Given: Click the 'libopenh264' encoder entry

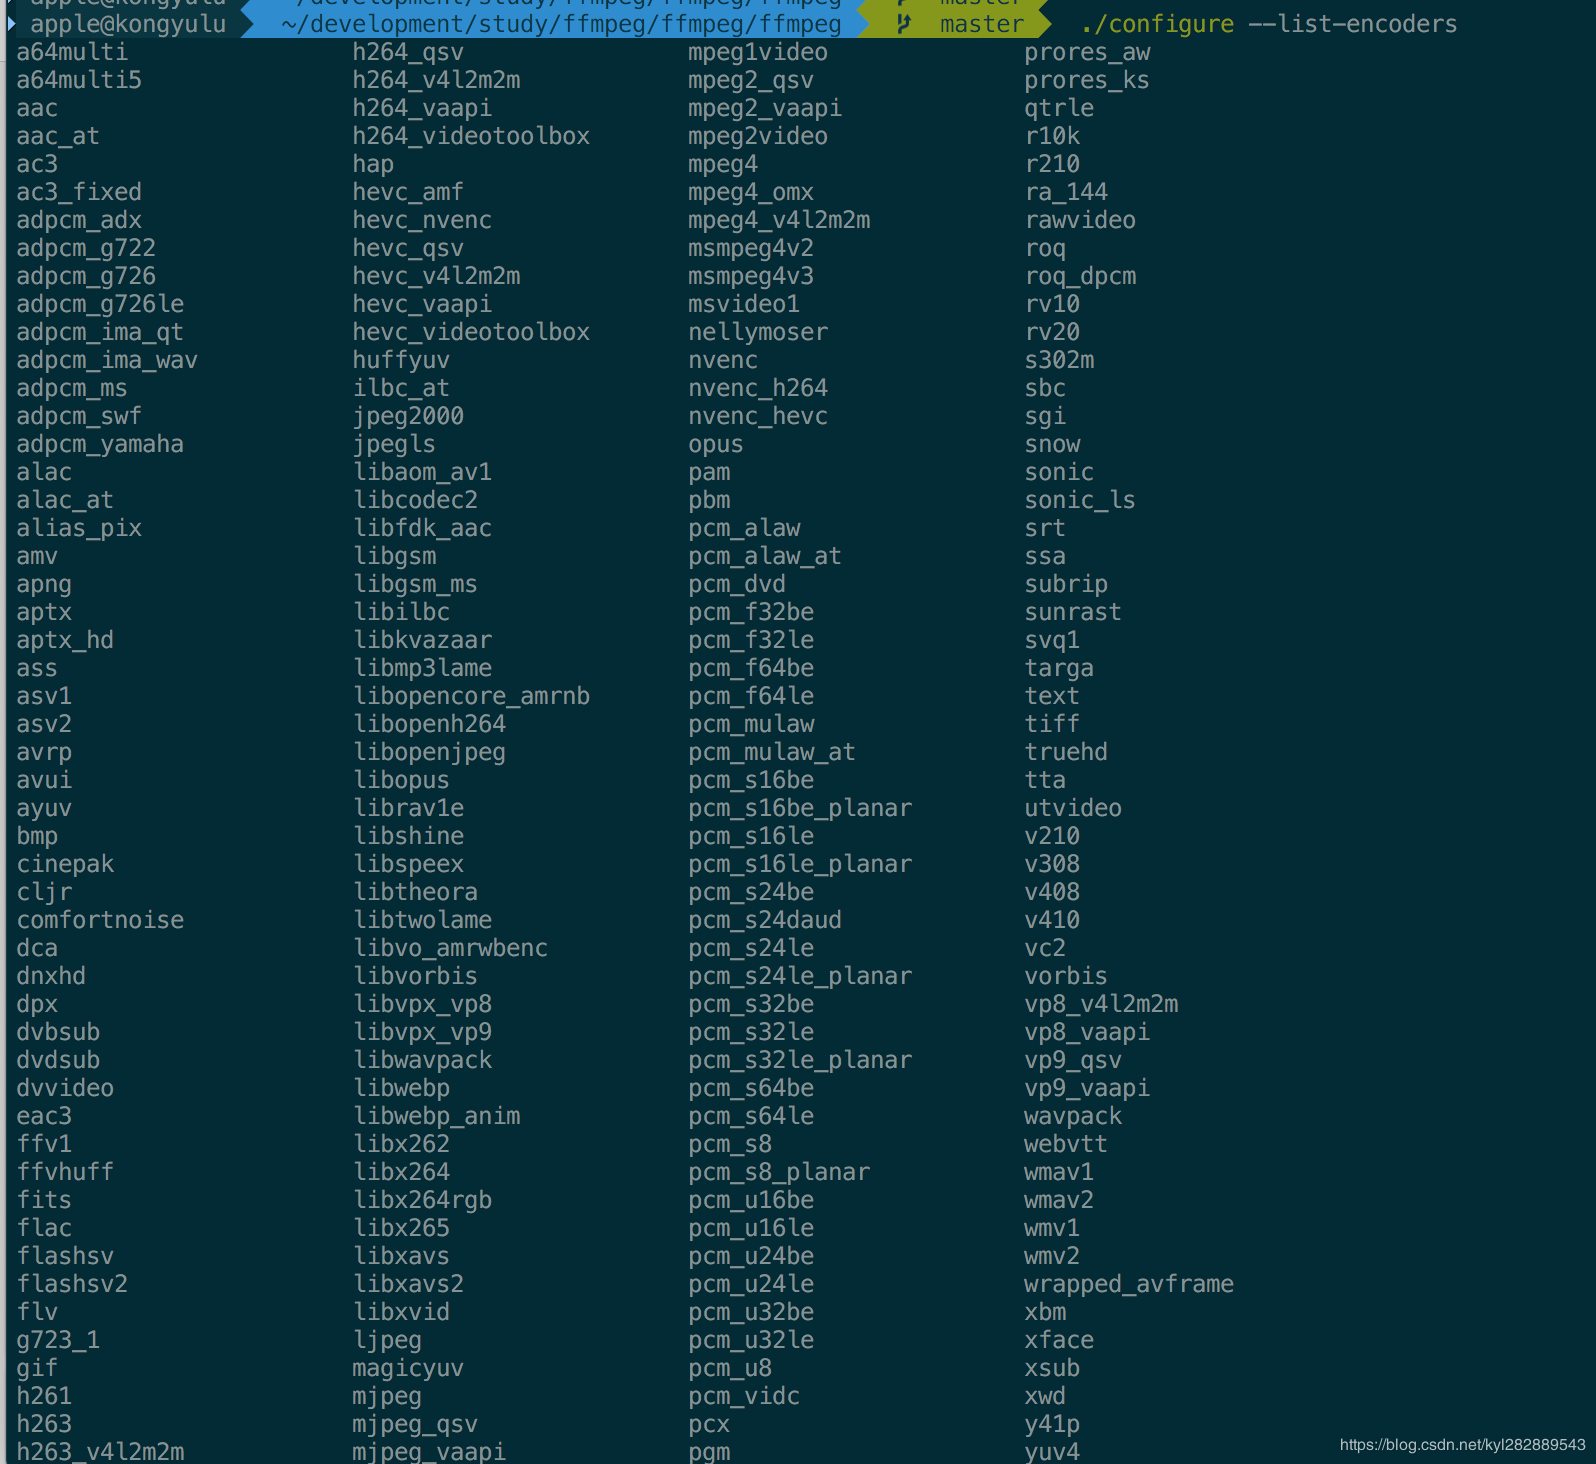Looking at the screenshot, I should 429,724.
